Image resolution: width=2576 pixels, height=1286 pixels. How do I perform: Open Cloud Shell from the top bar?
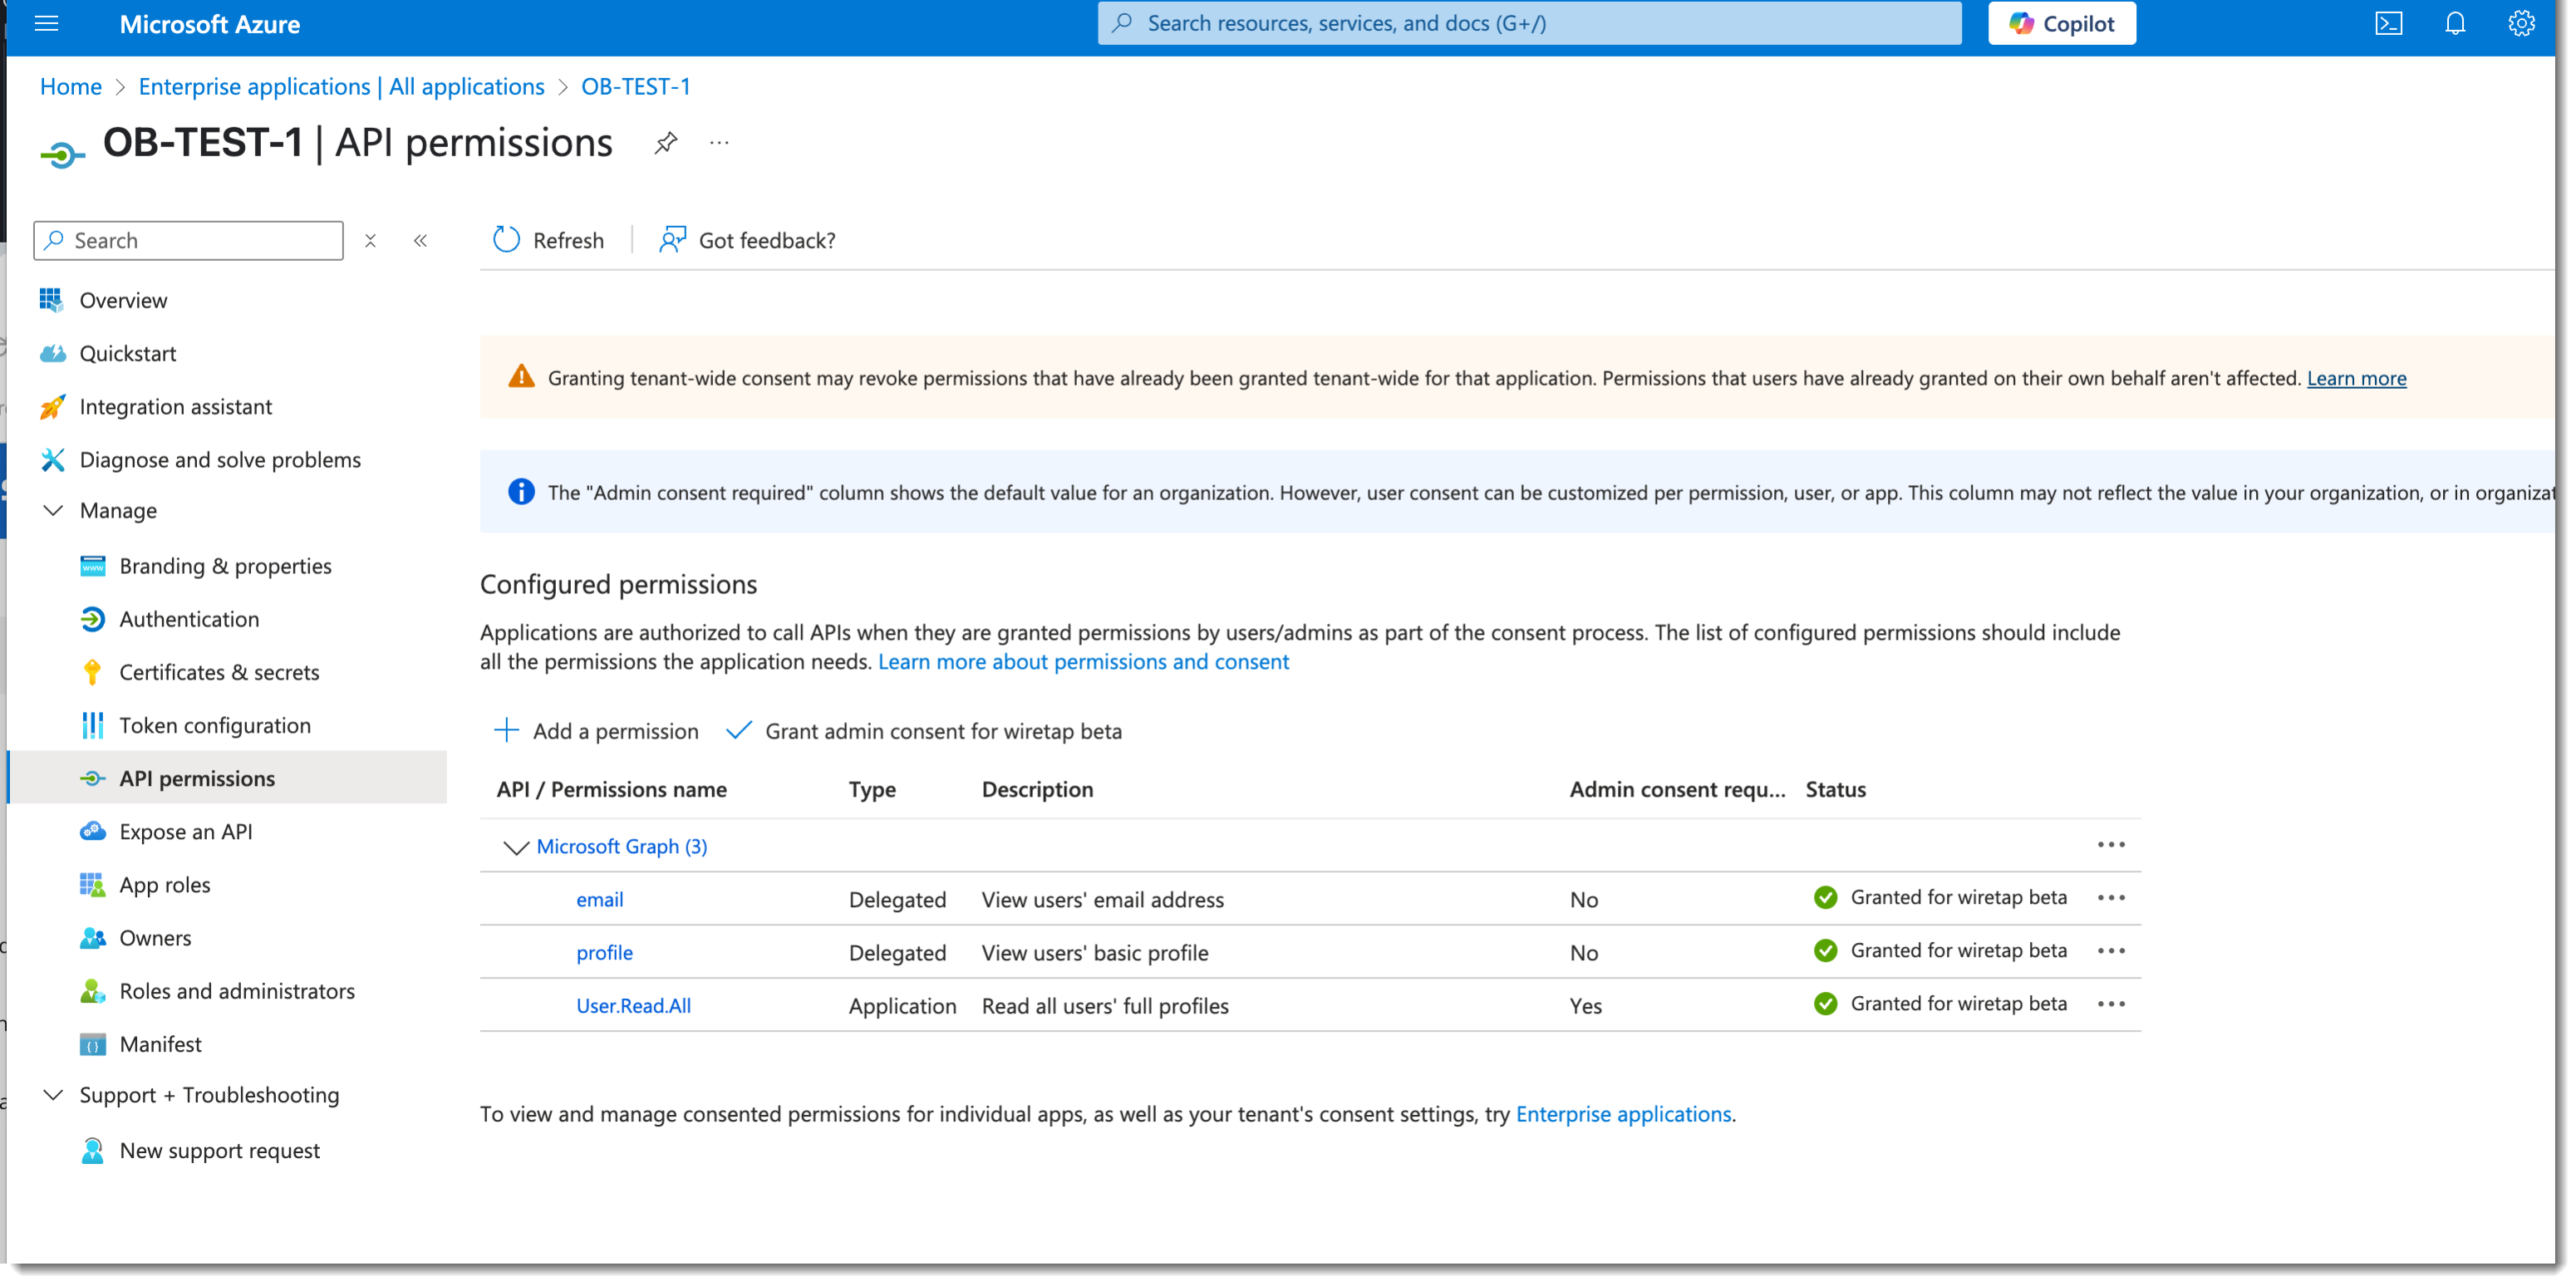(x=2388, y=23)
